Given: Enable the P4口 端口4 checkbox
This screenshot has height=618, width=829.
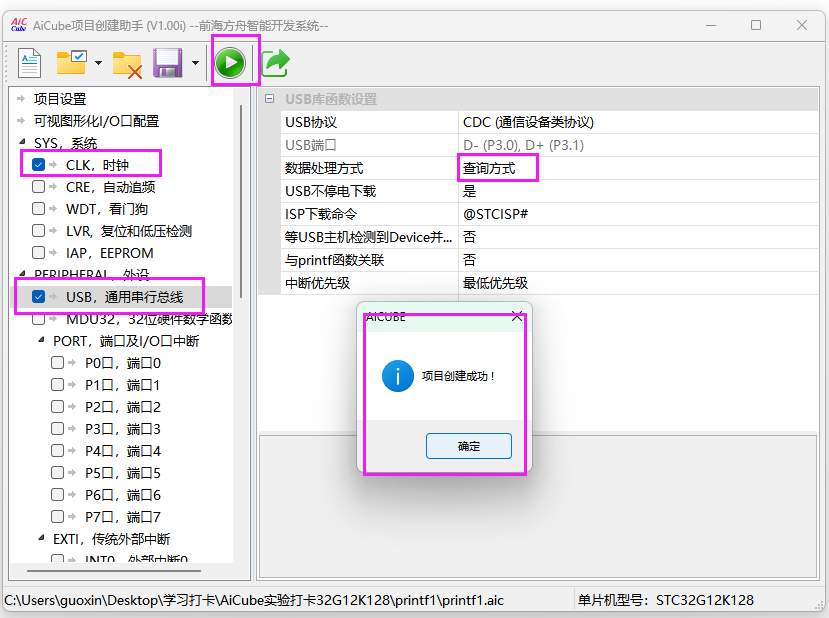Looking at the screenshot, I should point(57,450).
